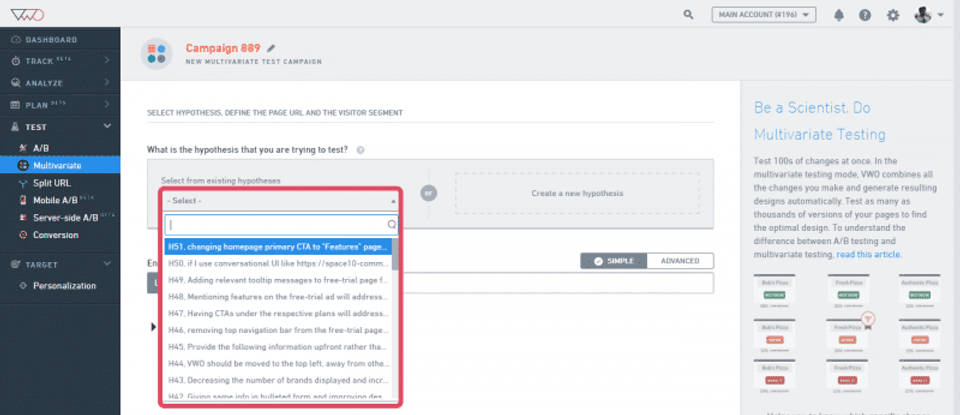The height and width of the screenshot is (415, 960).
Task: Edit campaign name with pencil icon
Action: tap(271, 48)
